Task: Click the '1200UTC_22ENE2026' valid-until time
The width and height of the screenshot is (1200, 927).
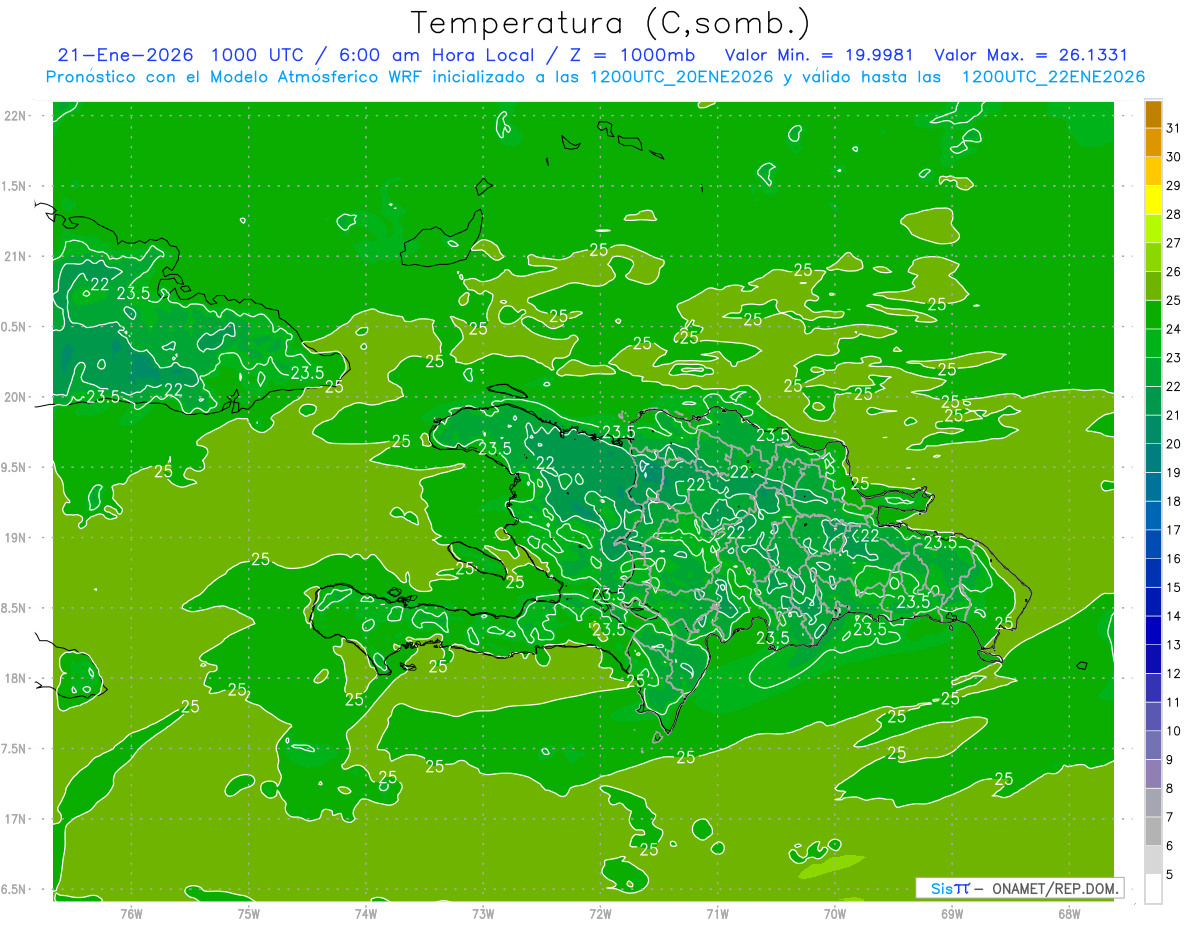Action: tap(1053, 77)
